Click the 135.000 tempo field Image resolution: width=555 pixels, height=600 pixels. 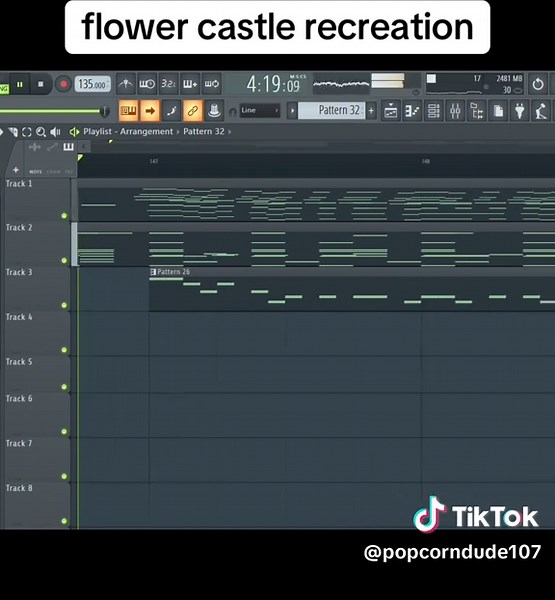93,84
